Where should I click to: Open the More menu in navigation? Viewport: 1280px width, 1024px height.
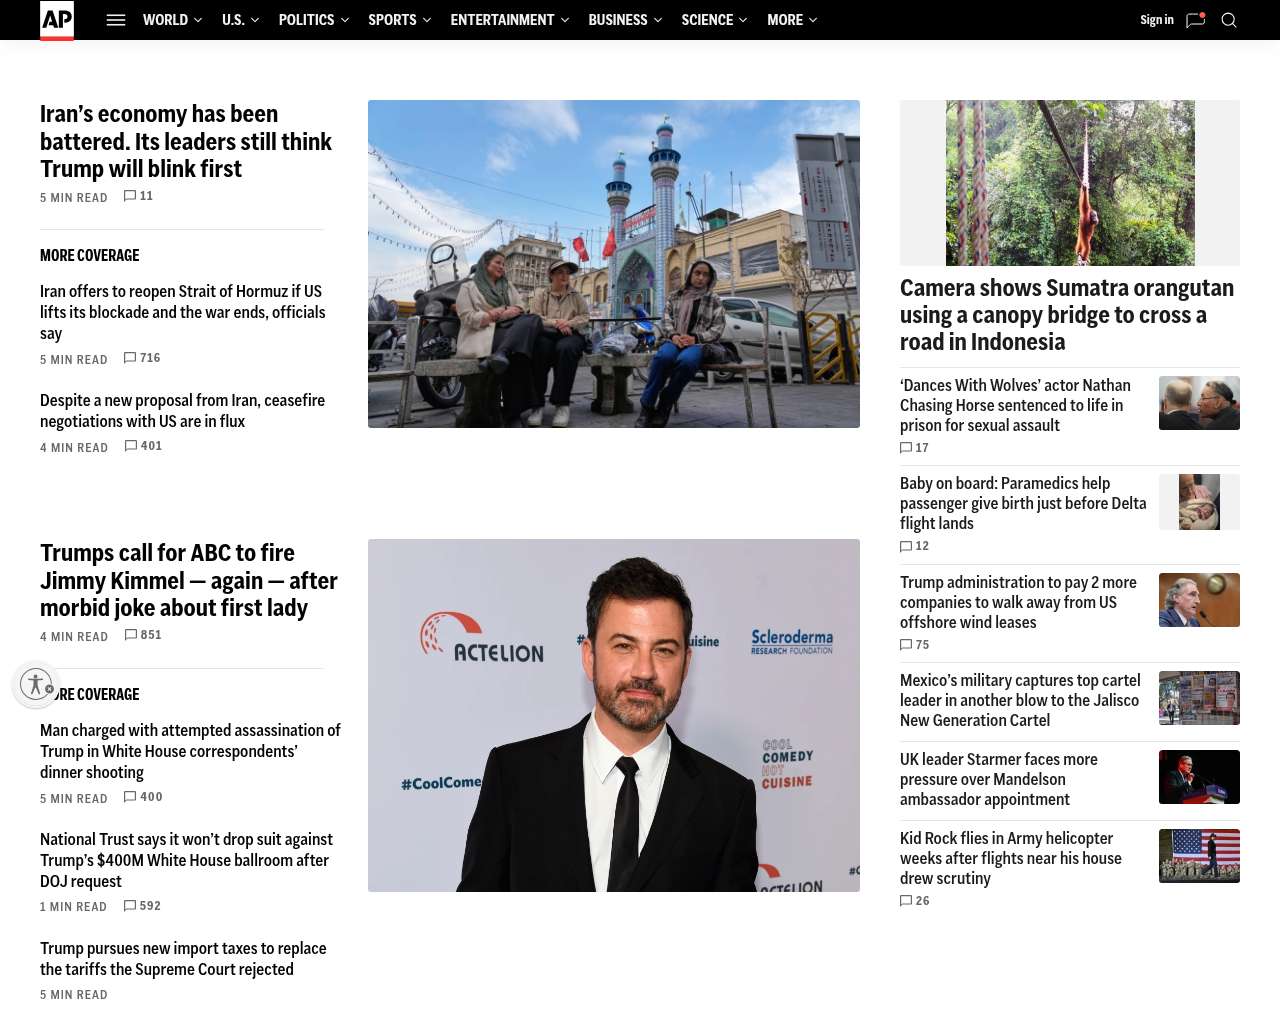click(x=791, y=20)
